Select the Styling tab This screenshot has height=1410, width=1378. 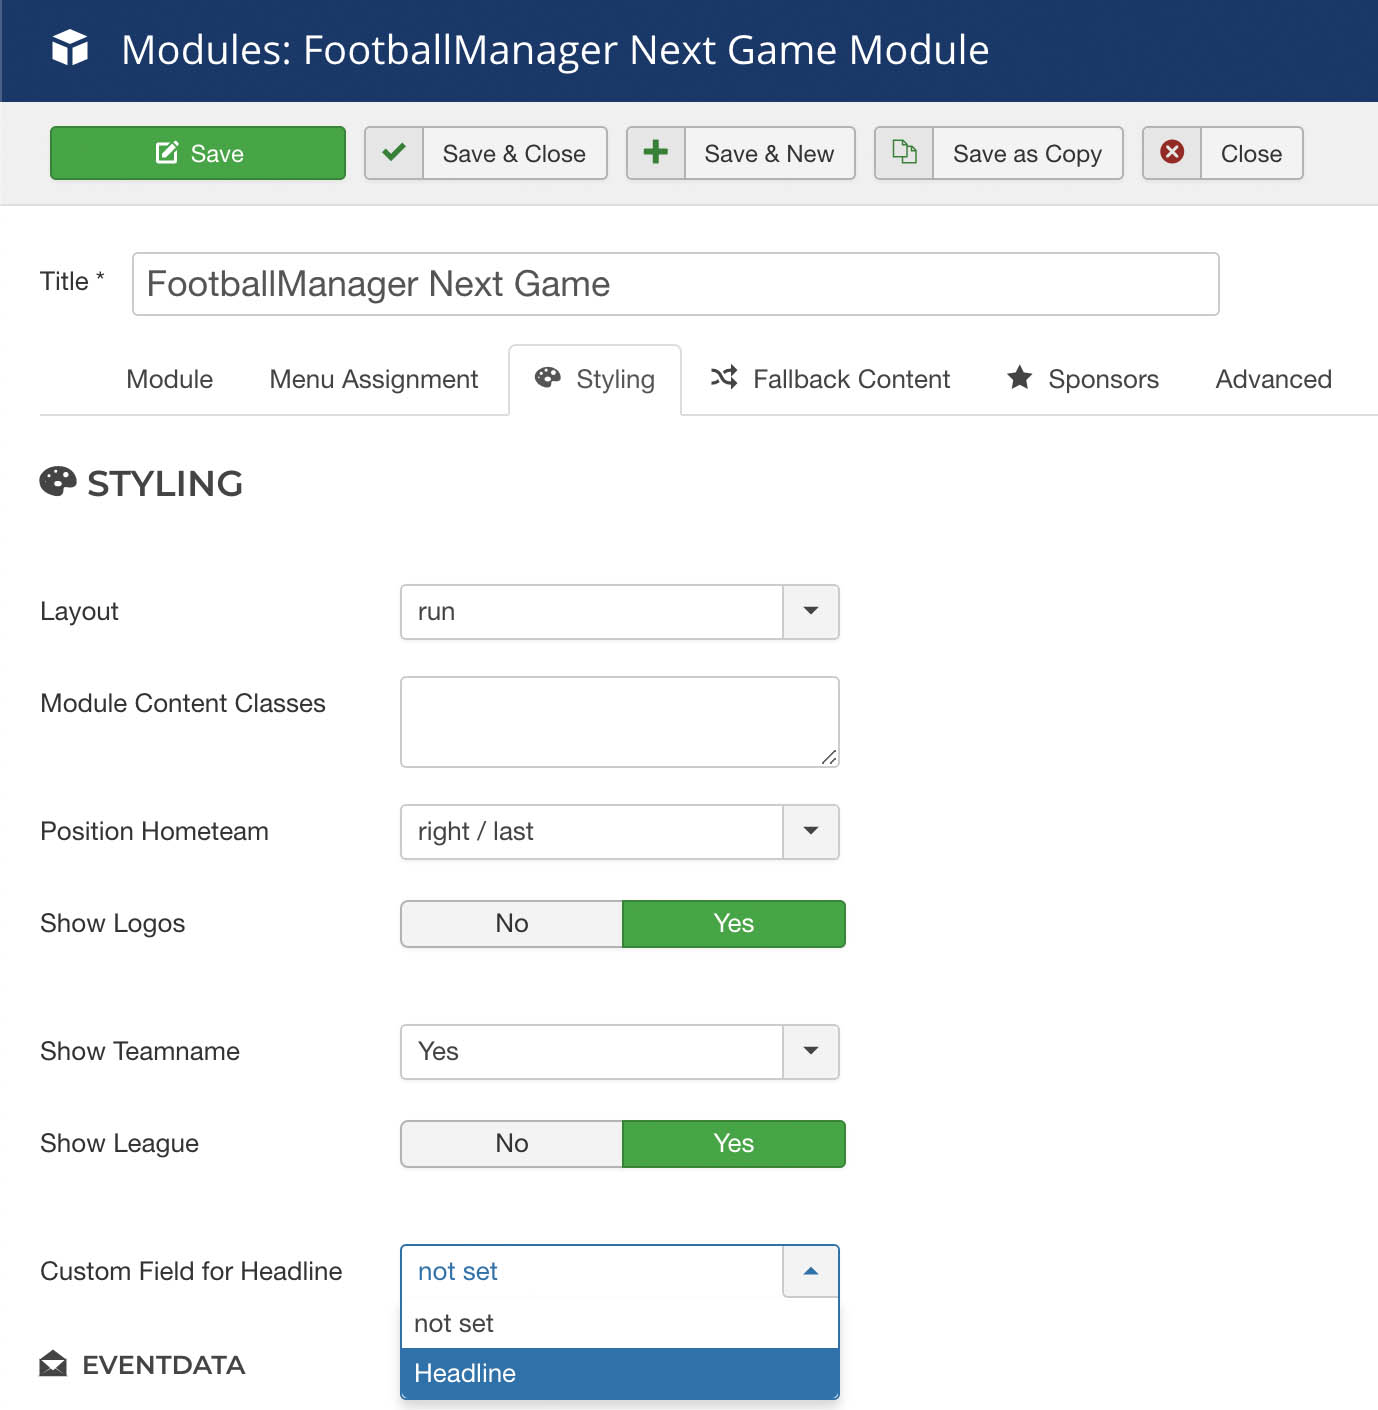[x=595, y=379]
